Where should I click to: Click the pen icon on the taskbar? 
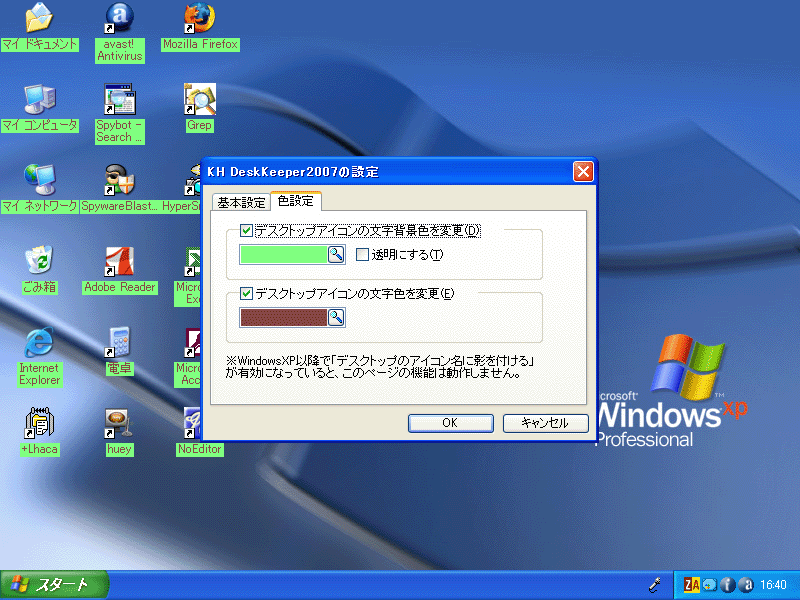655,585
